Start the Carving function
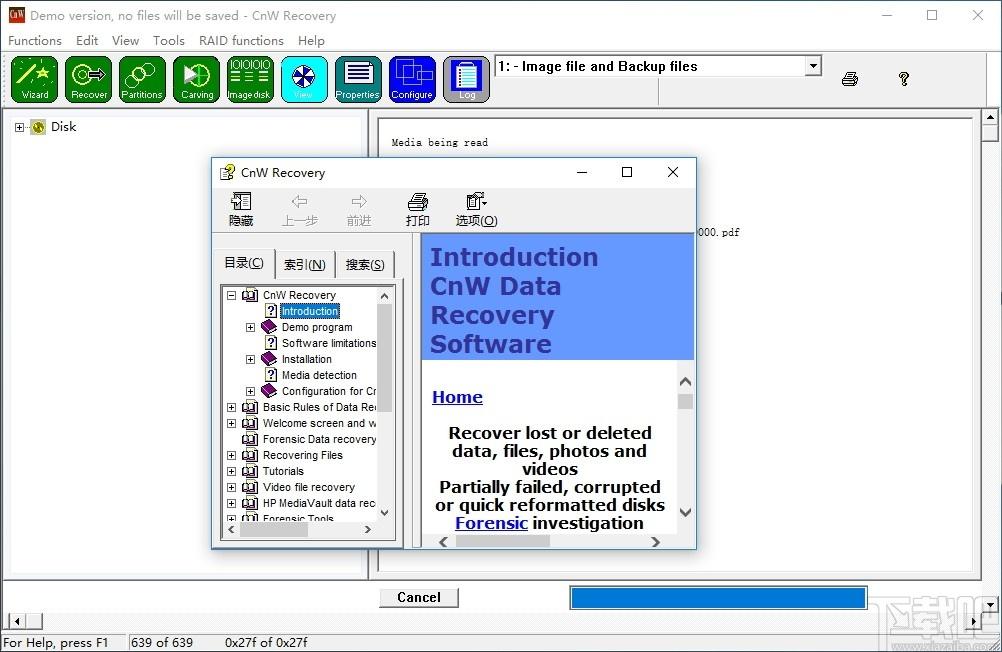The width and height of the screenshot is (1002, 652). click(196, 79)
